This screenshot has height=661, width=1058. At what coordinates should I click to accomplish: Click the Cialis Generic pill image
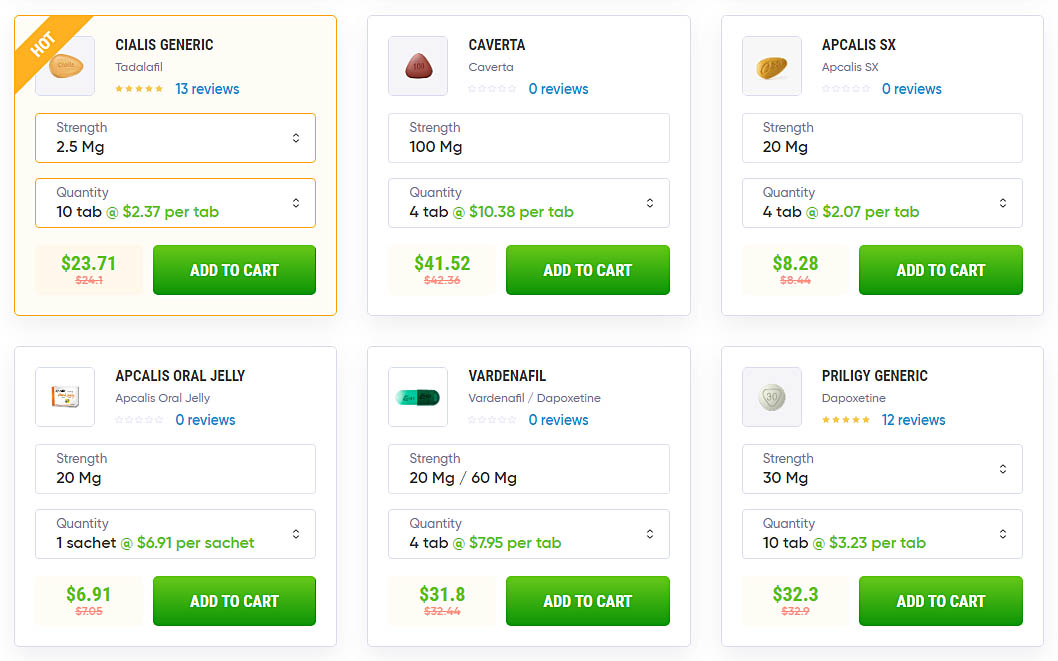click(x=65, y=65)
